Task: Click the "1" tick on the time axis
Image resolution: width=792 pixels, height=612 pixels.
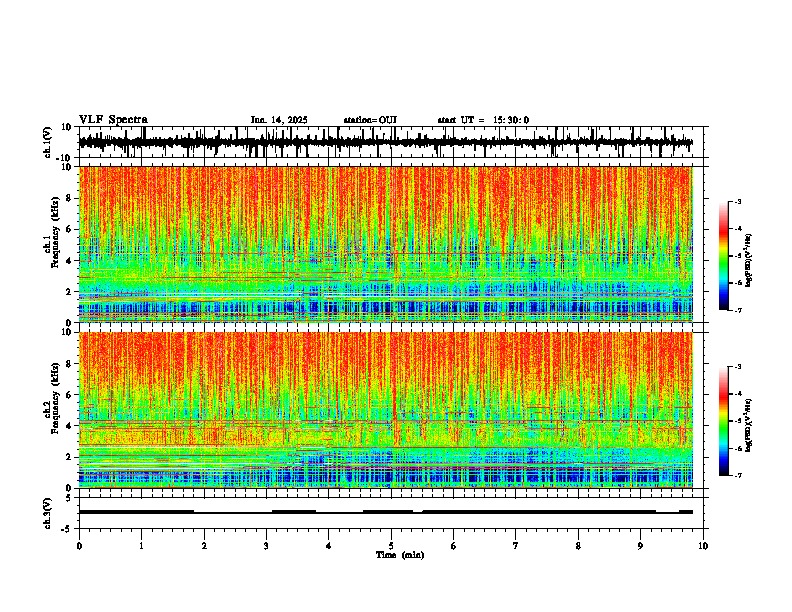Action: click(x=141, y=546)
